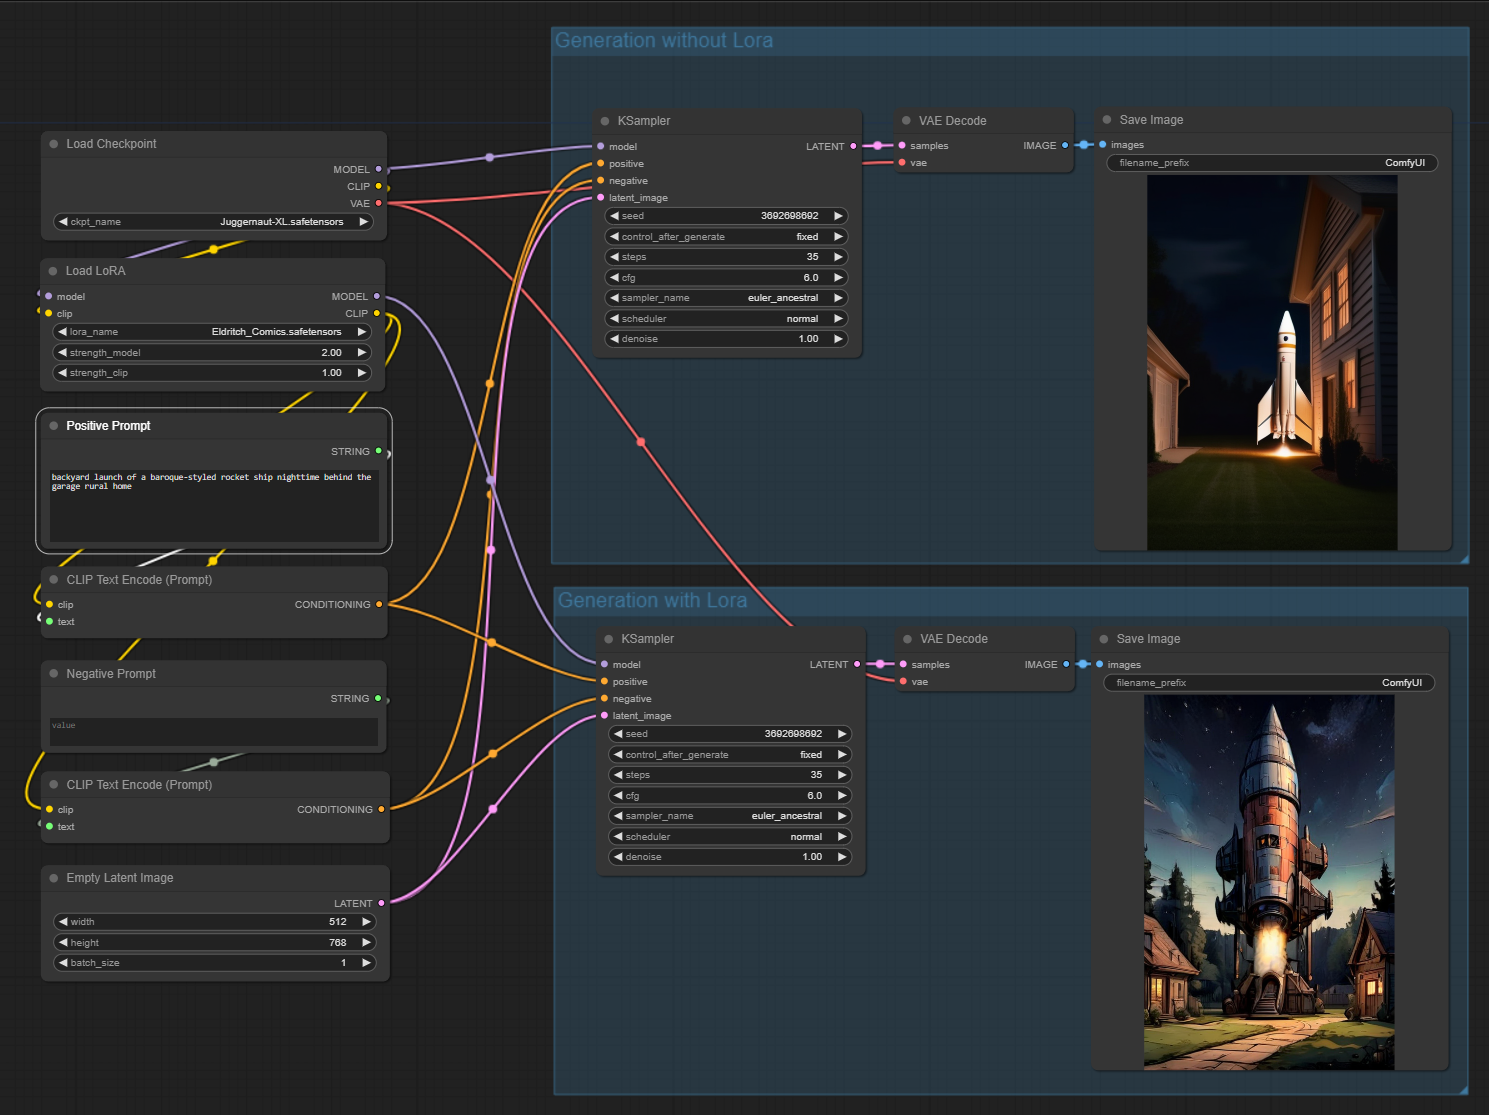Collapse the Empty Latent Image node with its title dot
This screenshot has height=1115, width=1489.
tap(54, 878)
